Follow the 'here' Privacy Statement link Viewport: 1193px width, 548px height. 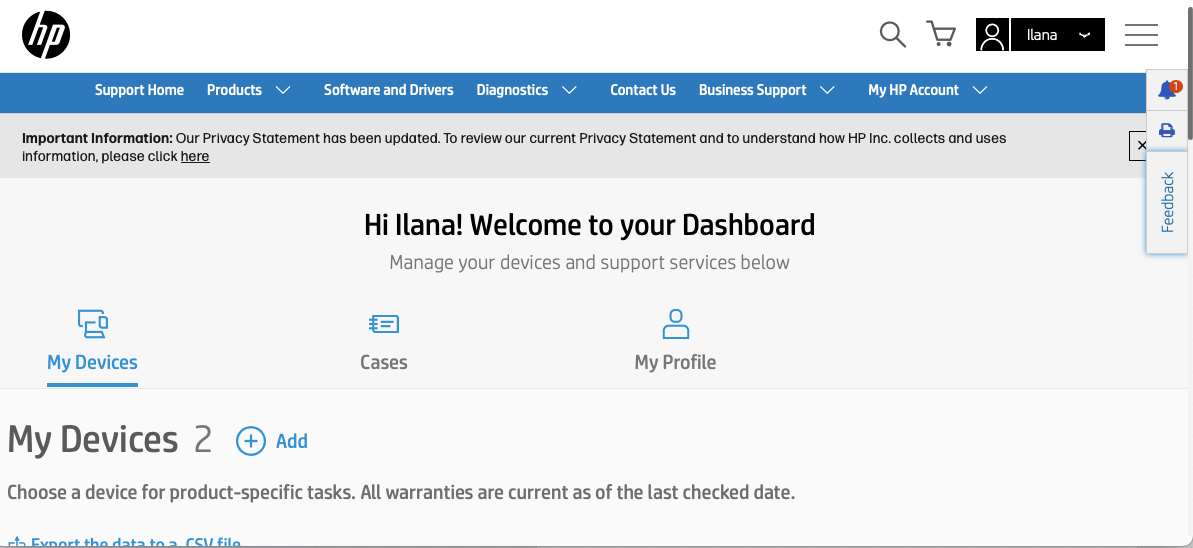pos(195,156)
